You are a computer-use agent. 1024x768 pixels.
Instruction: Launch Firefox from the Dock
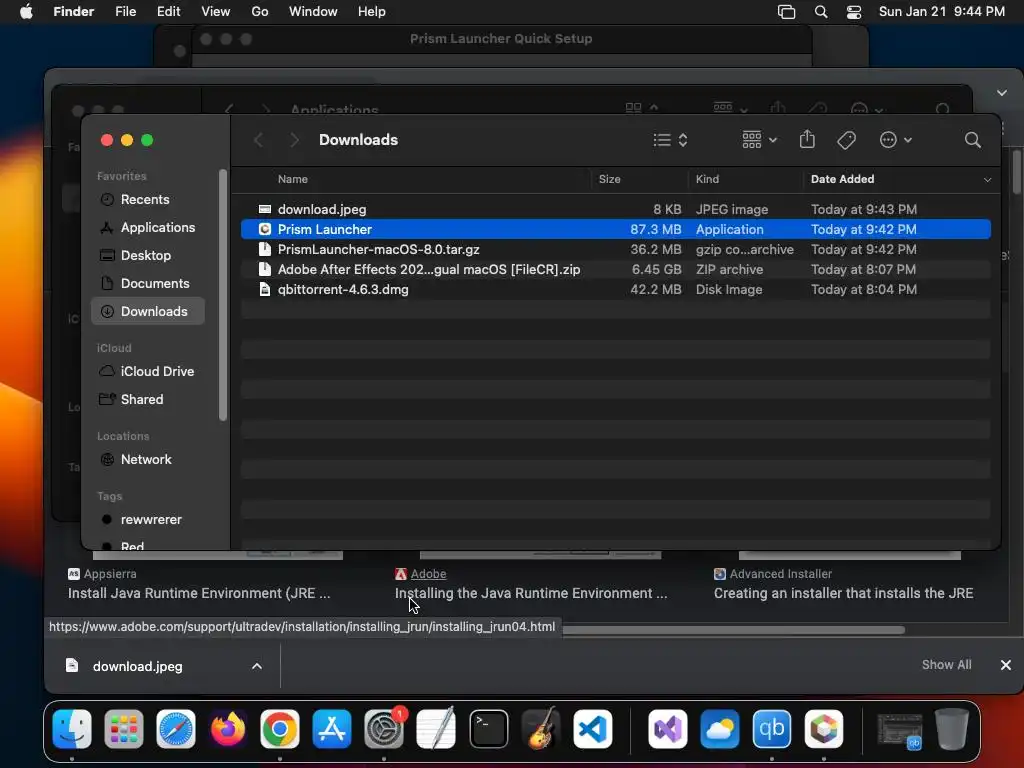tap(228, 729)
